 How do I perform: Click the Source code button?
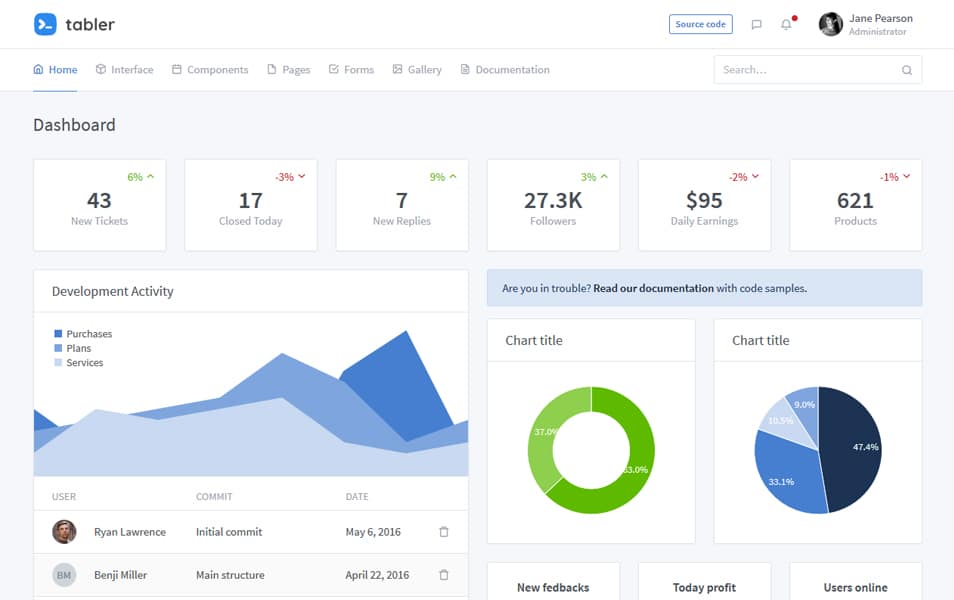[700, 25]
